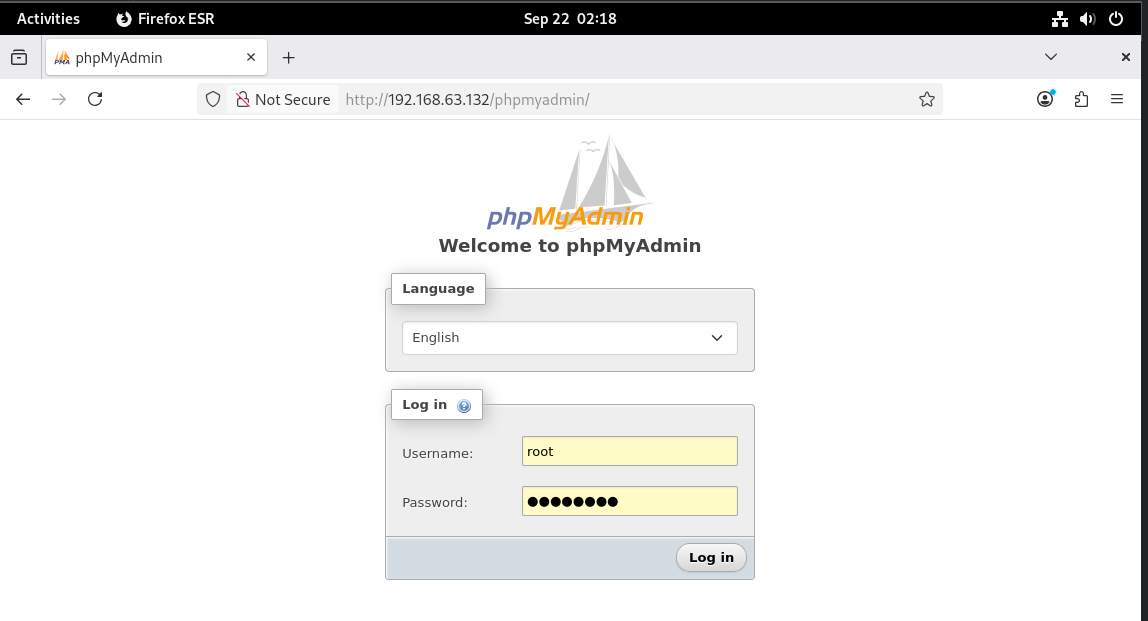Open the Extensions puzzle icon
1148x621 pixels.
point(1081,99)
